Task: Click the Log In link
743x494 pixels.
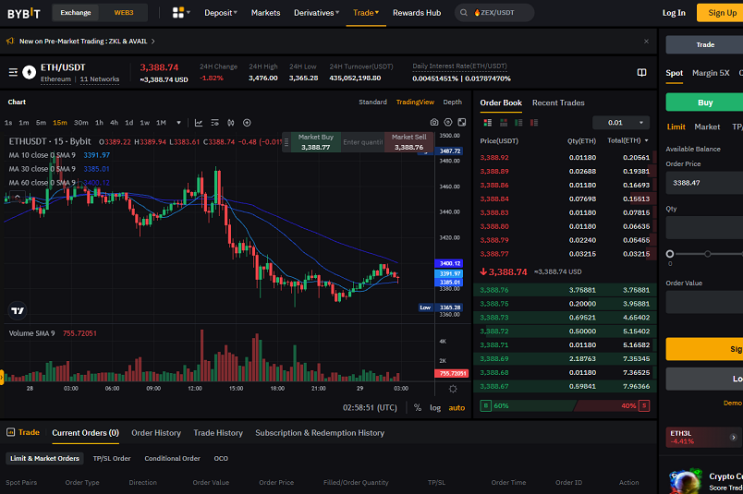Action: pyautogui.click(x=673, y=13)
